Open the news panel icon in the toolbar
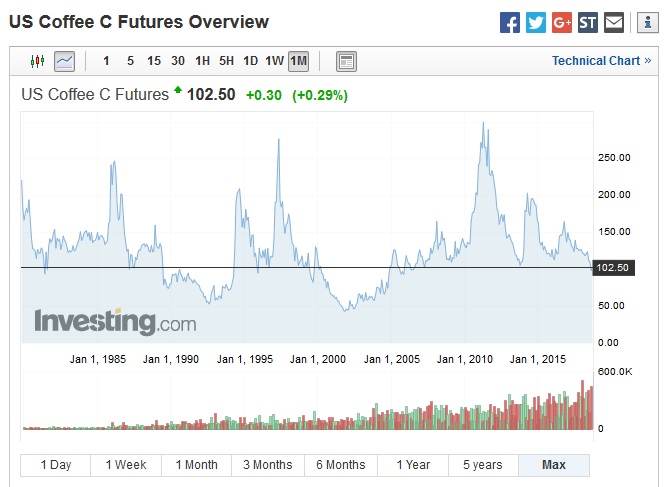The image size is (665, 487). 346,61
